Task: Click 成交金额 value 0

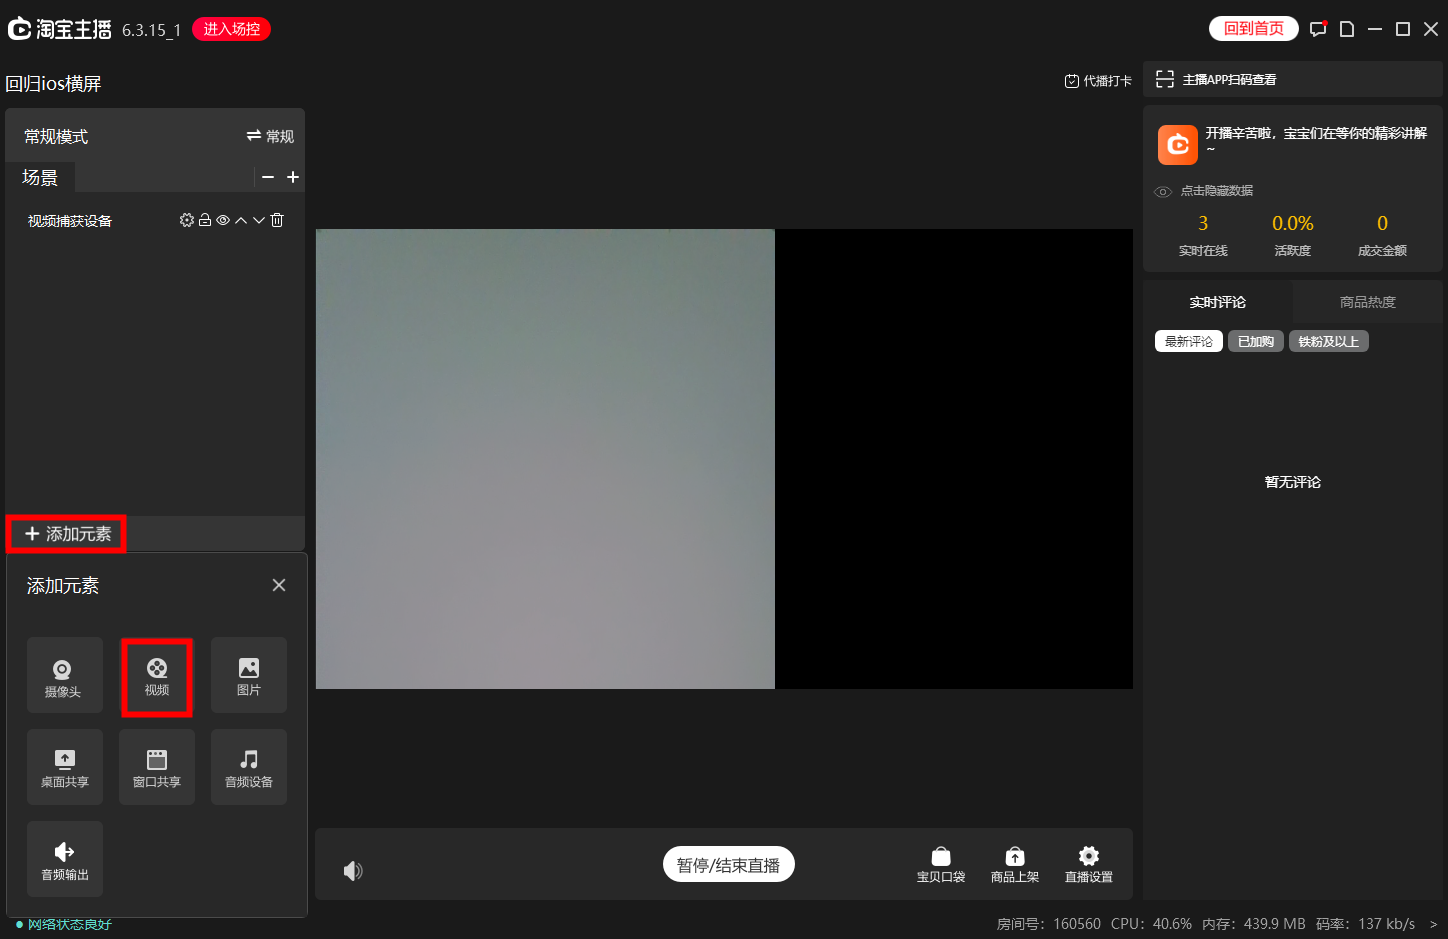Action: click(x=1383, y=223)
